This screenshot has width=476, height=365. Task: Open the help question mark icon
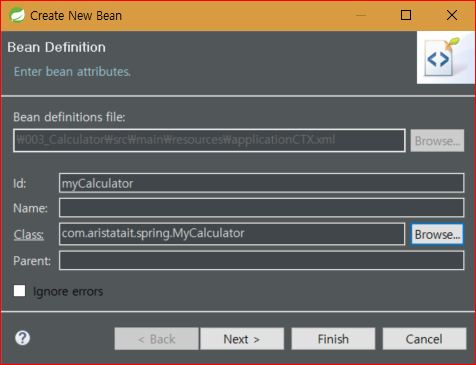[x=22, y=338]
